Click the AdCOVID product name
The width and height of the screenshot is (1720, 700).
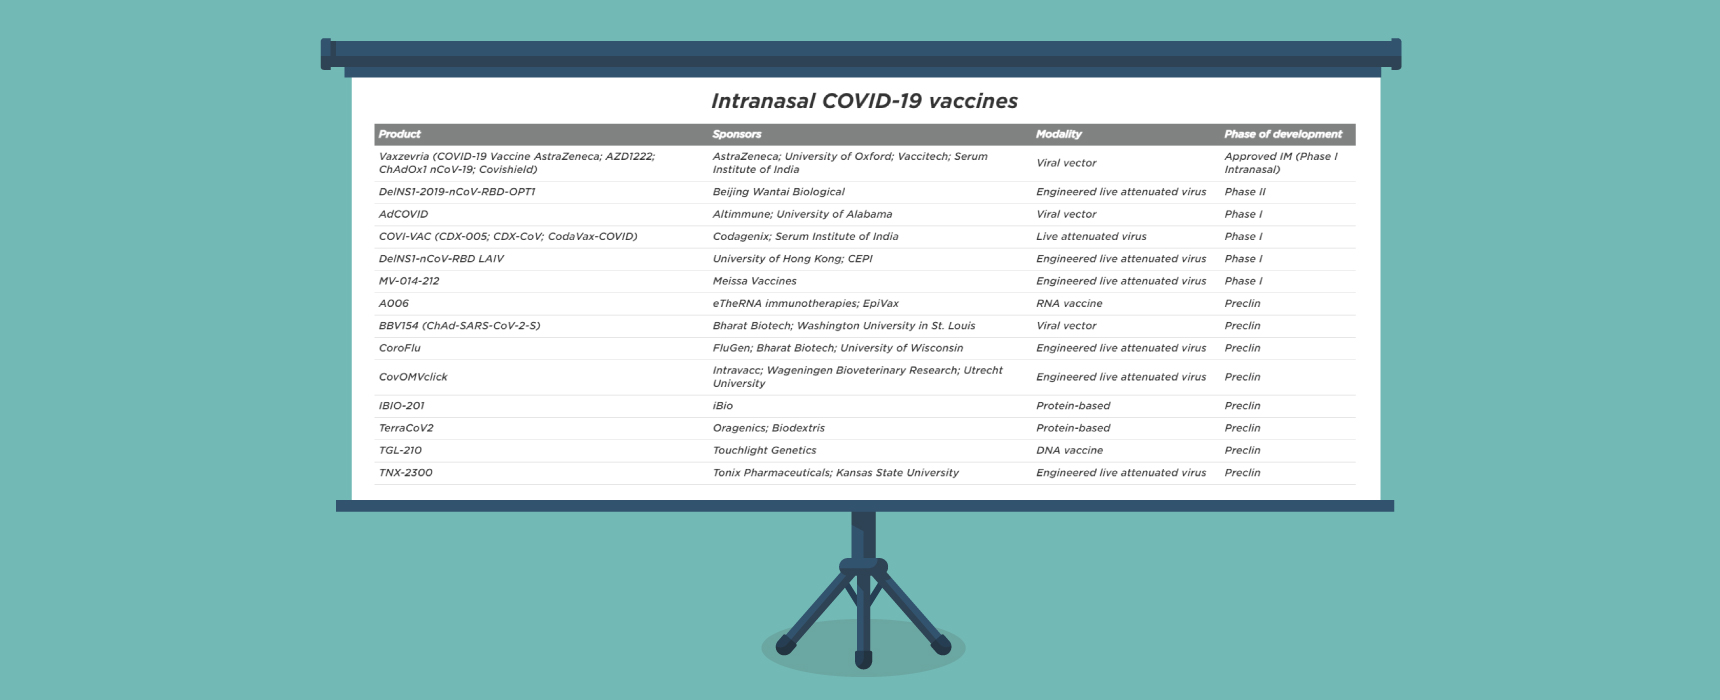click(x=403, y=214)
